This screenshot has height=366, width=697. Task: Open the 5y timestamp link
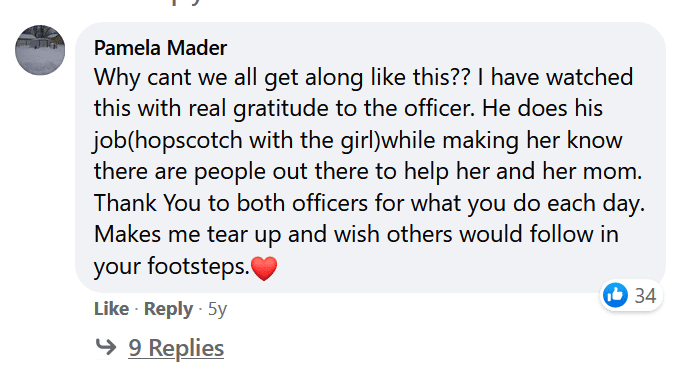point(217,309)
